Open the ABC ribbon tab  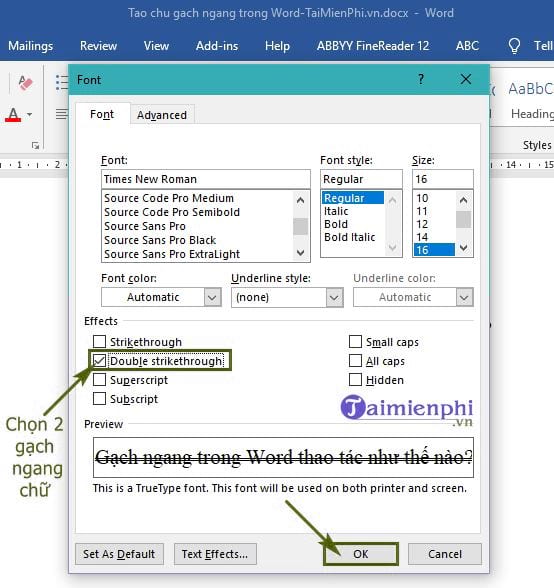(467, 46)
